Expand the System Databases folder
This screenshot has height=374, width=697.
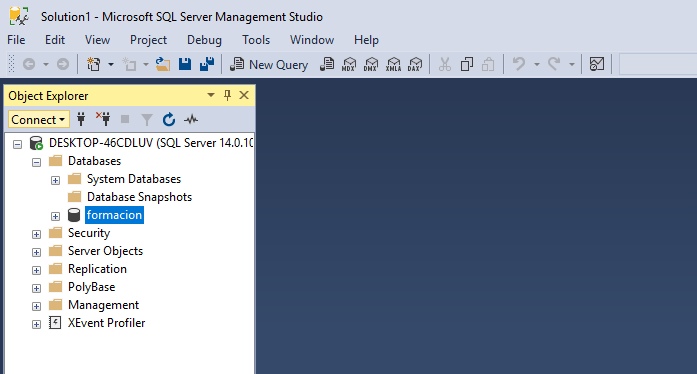(x=56, y=181)
